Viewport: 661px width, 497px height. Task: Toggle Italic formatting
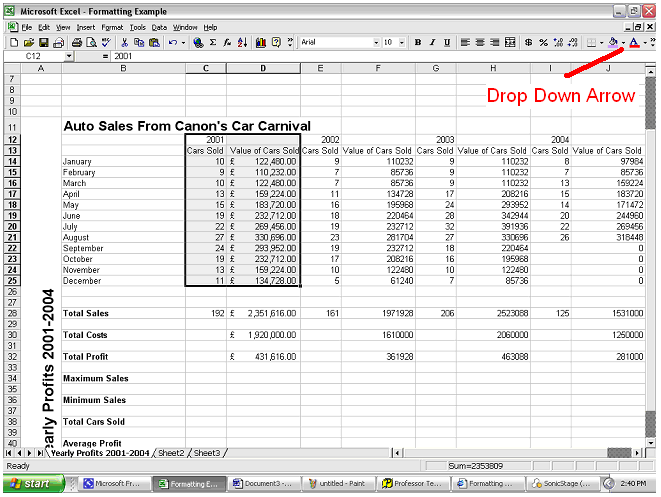pyautogui.click(x=433, y=43)
